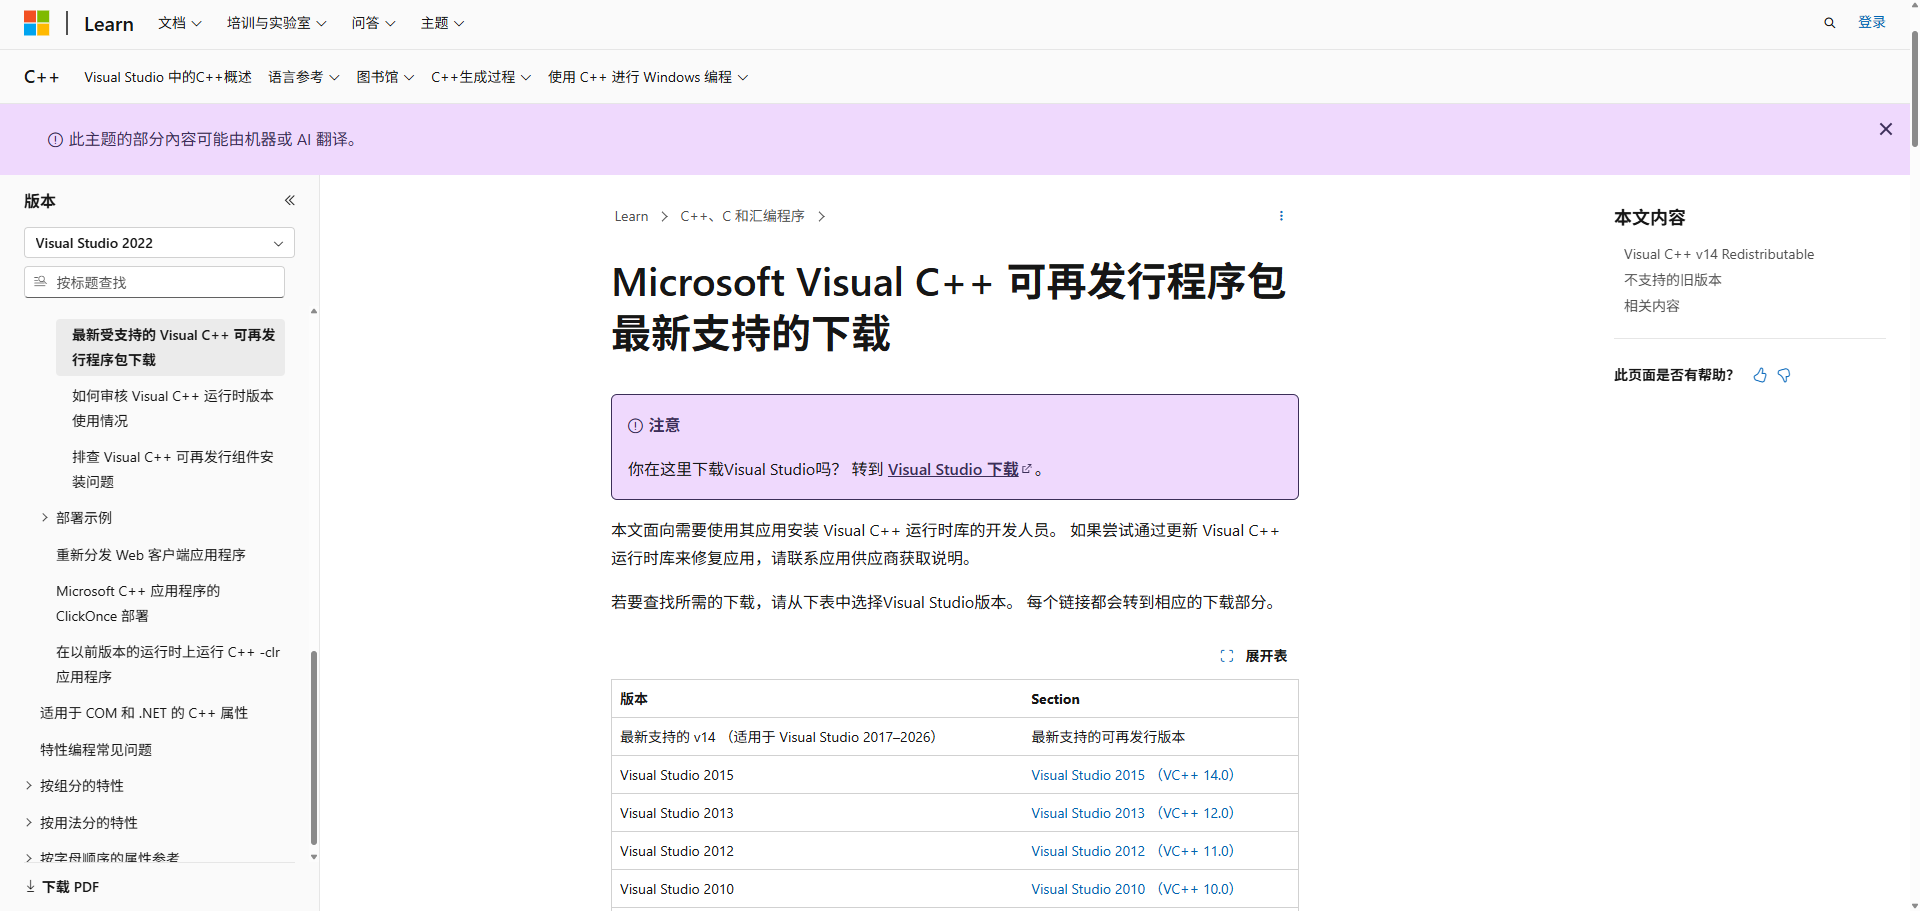The width and height of the screenshot is (1920, 911).
Task: Open the 图书馆 dropdown
Action: tap(385, 77)
